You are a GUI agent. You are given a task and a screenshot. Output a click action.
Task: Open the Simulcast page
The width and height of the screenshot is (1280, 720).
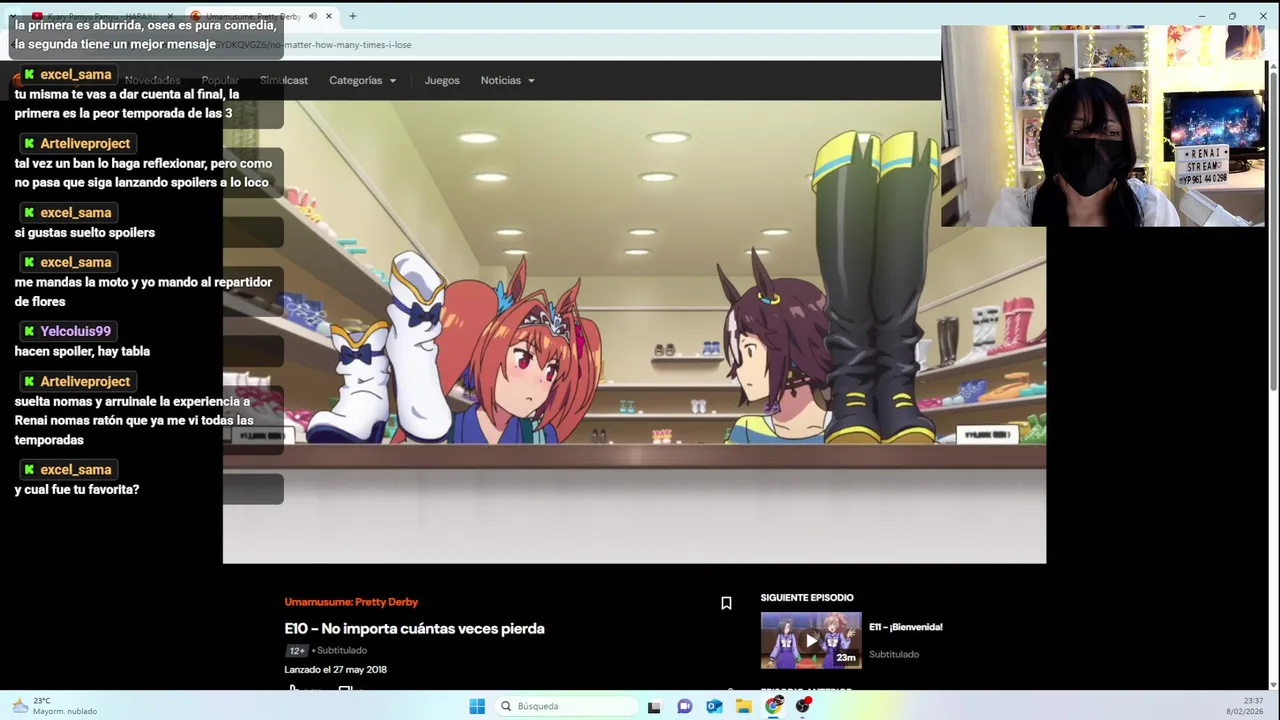[x=284, y=80]
